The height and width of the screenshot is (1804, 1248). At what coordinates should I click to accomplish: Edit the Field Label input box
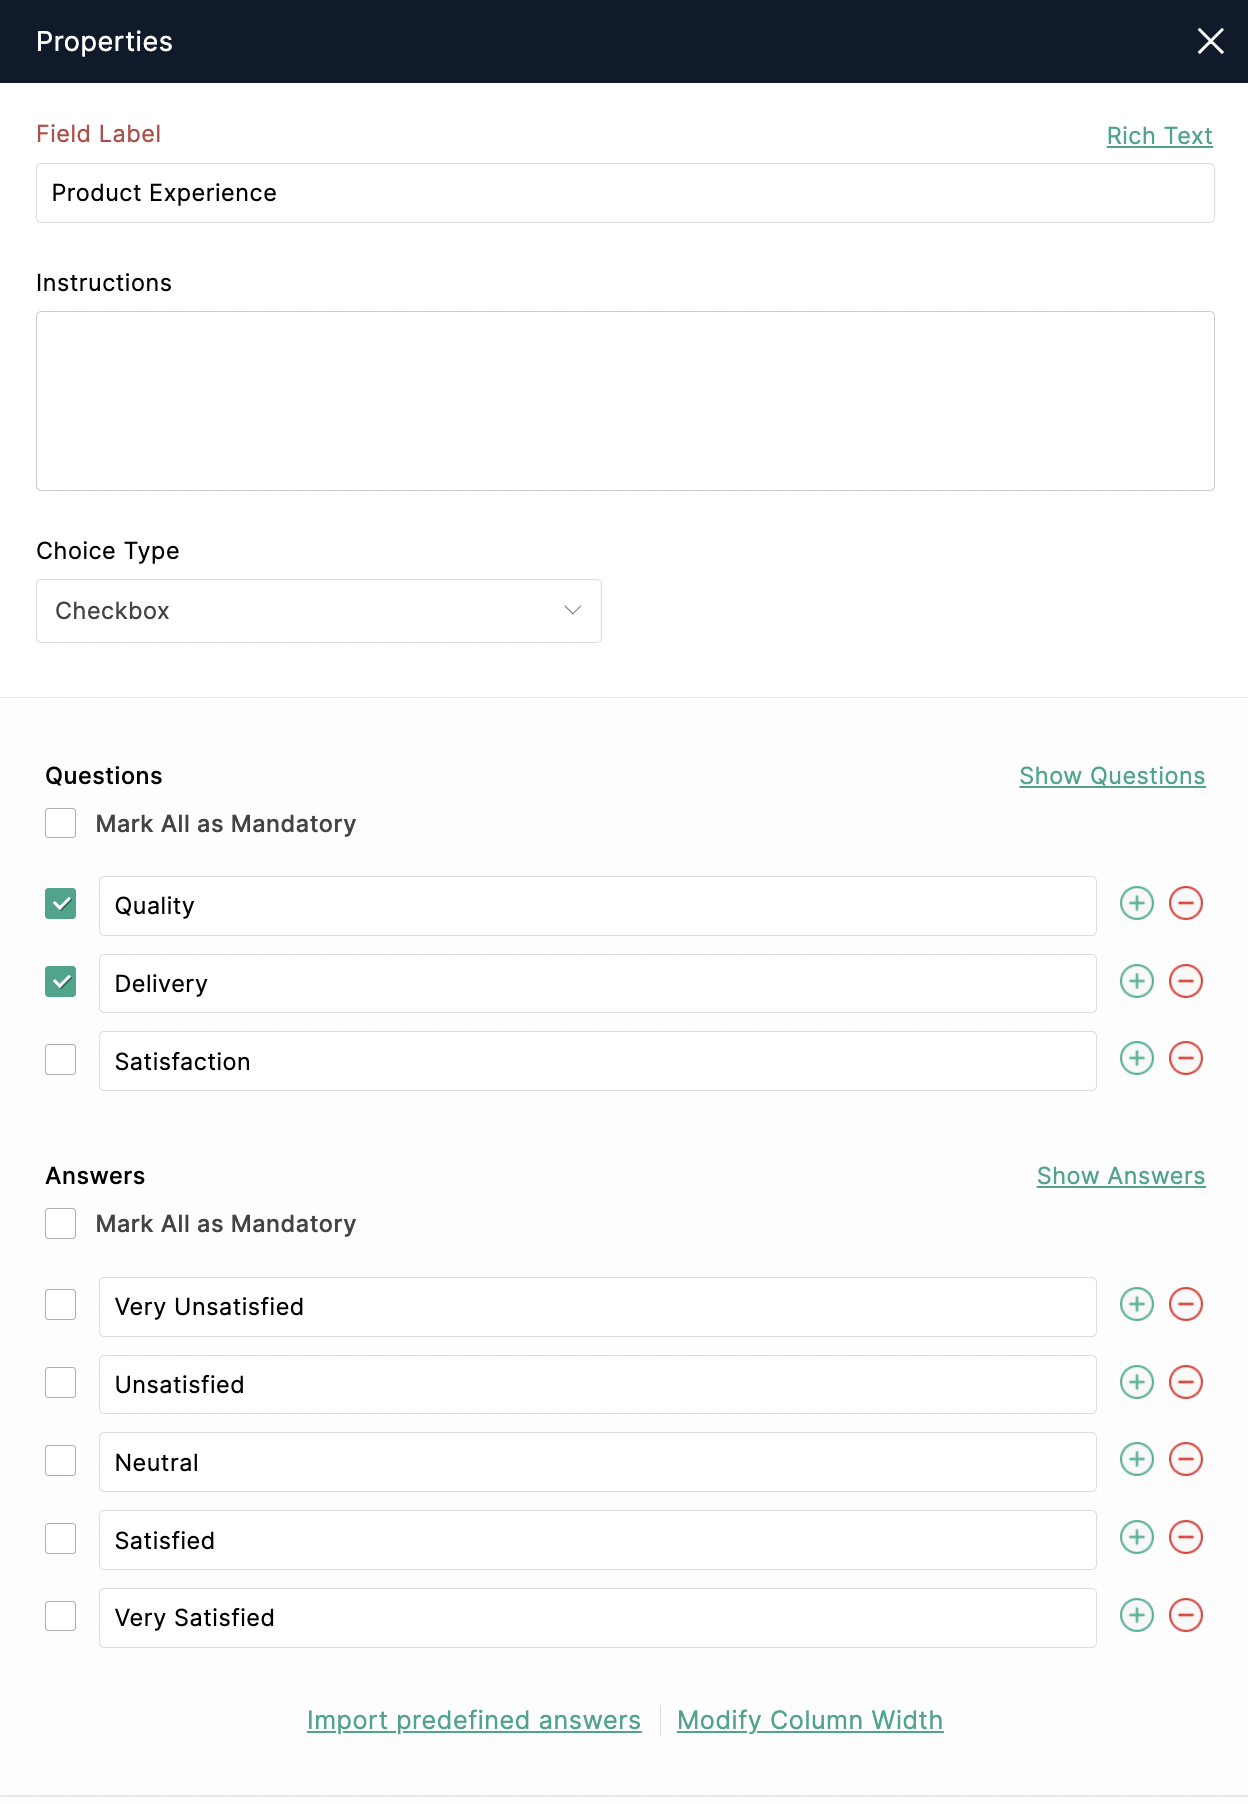(625, 193)
